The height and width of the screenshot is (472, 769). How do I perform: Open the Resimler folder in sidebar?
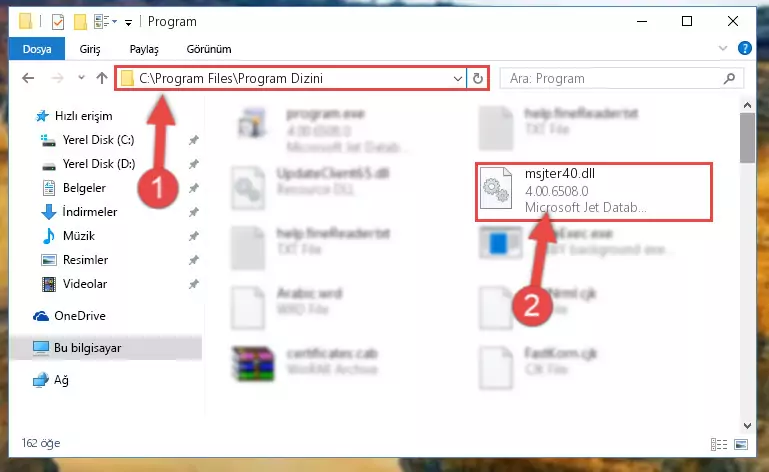pyautogui.click(x=85, y=260)
